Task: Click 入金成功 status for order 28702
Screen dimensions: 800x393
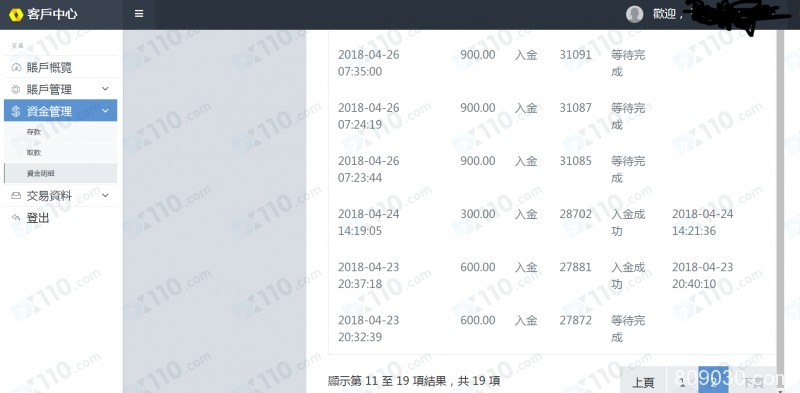Action: (x=628, y=223)
